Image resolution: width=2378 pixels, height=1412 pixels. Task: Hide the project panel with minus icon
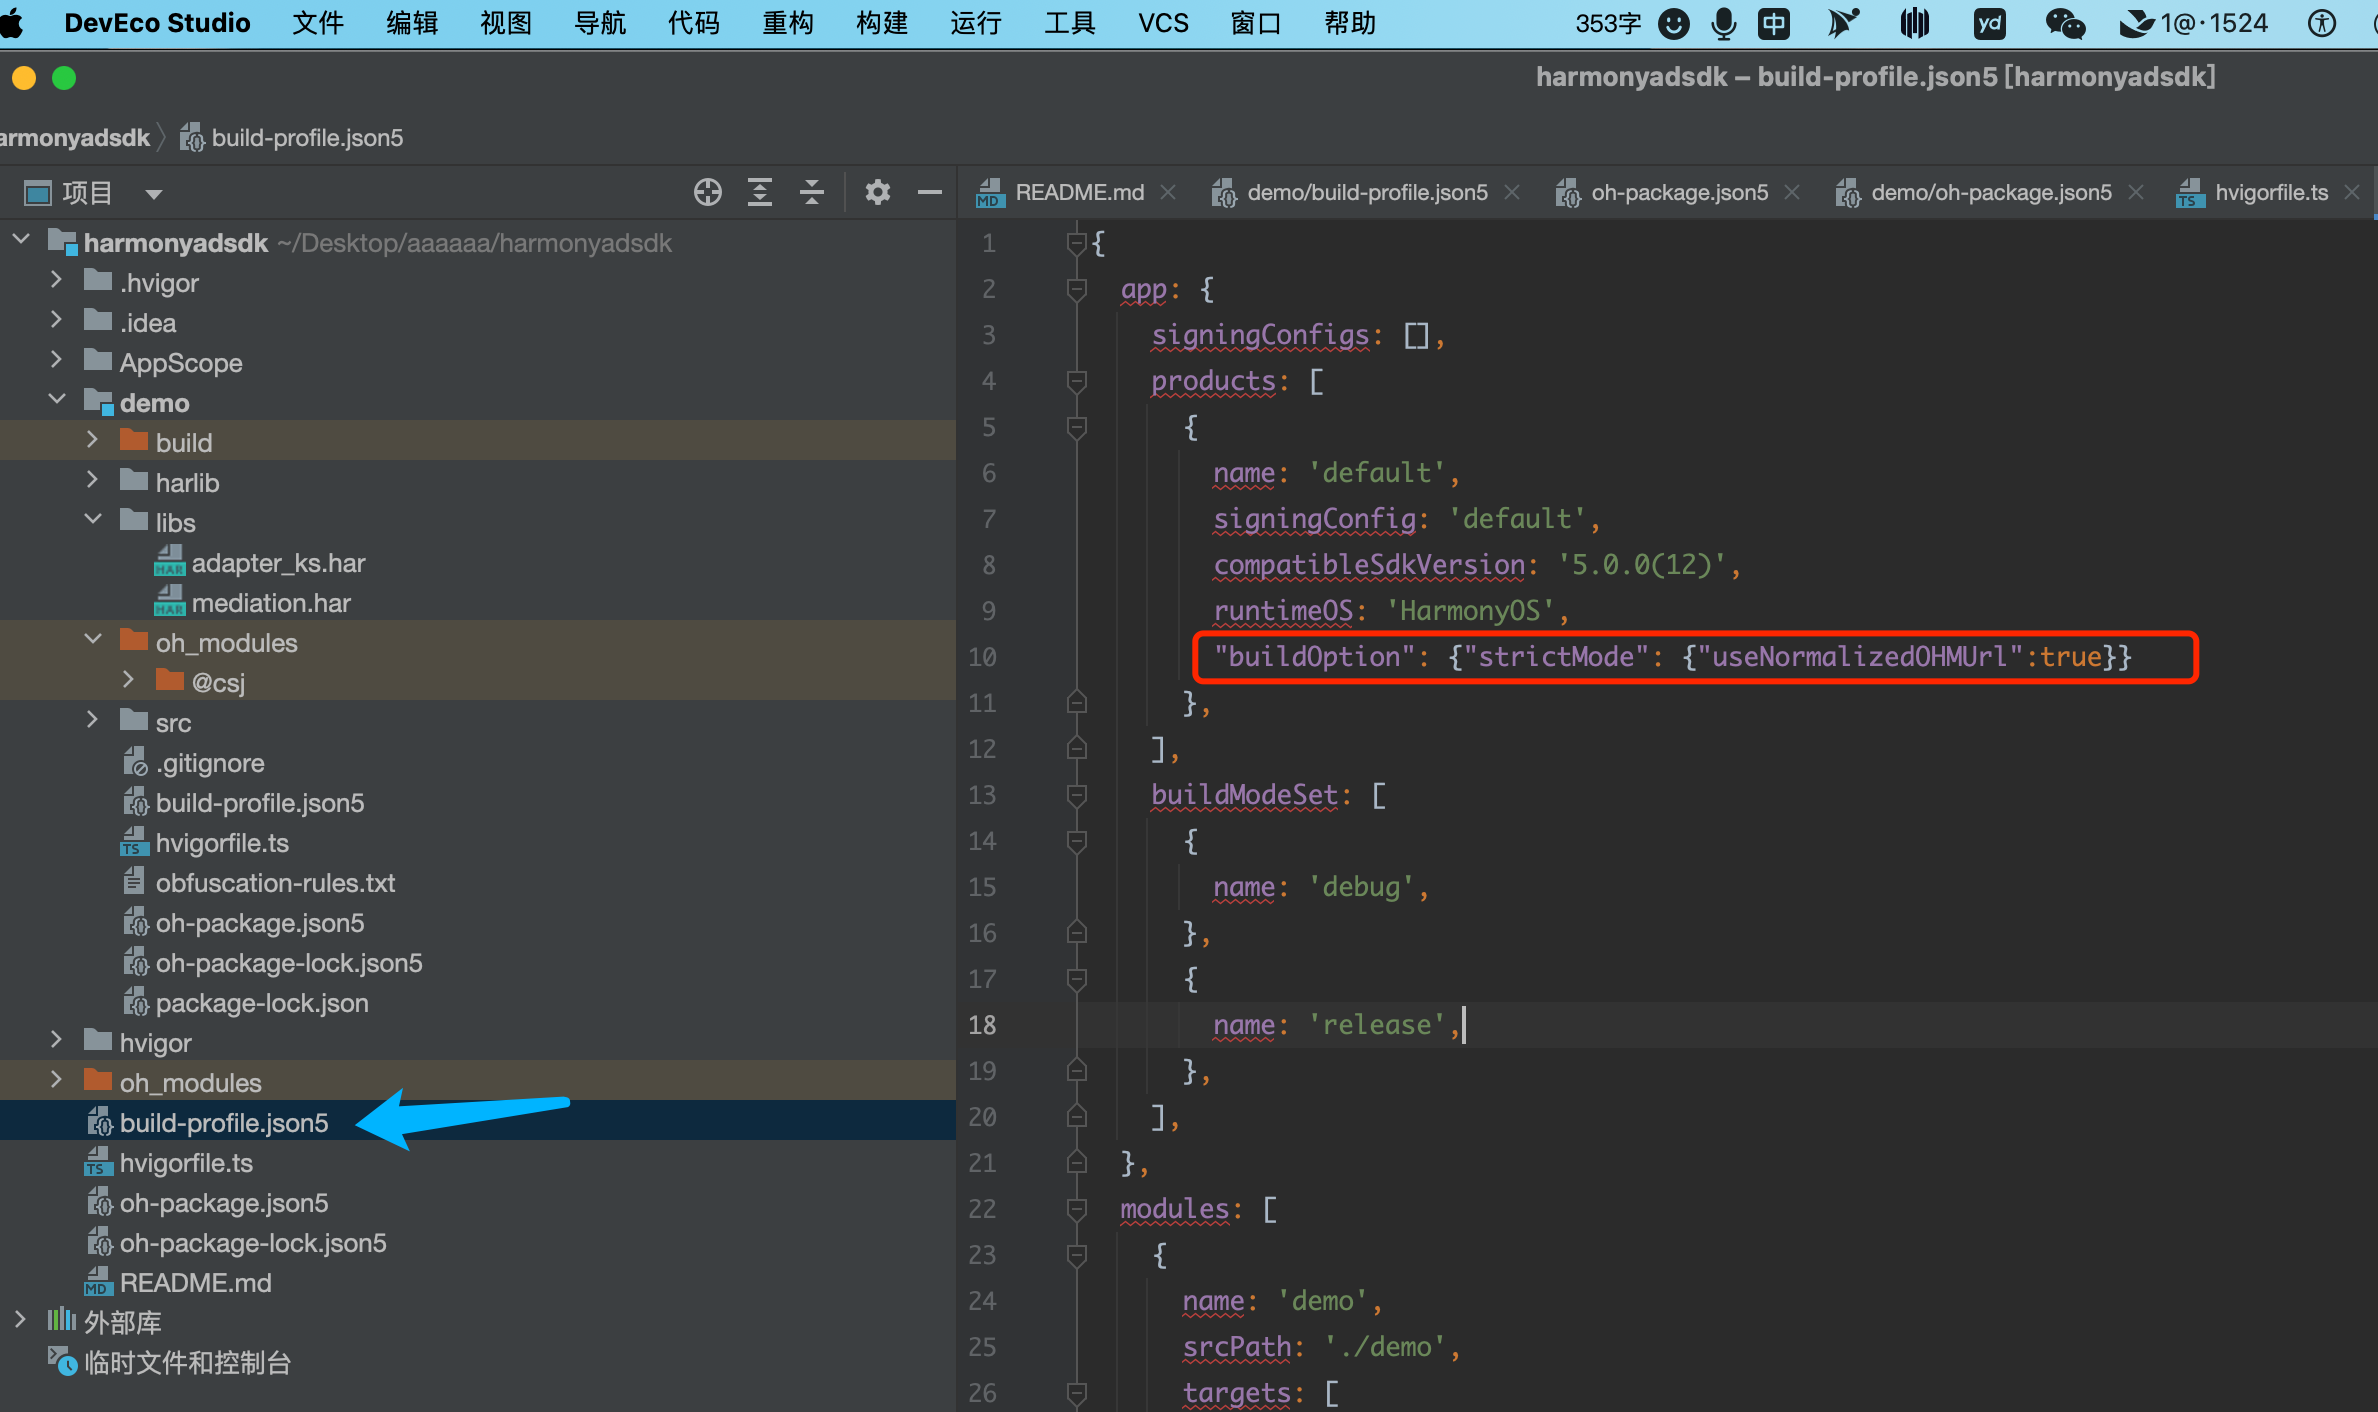click(x=929, y=192)
